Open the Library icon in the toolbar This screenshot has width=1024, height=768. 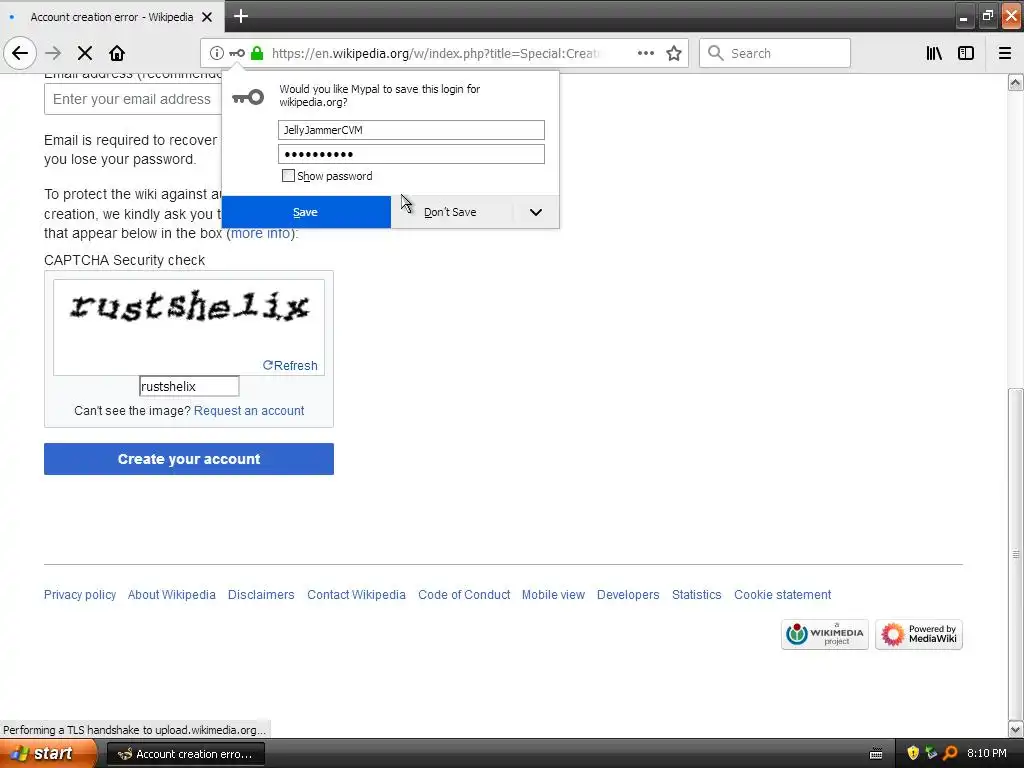[x=934, y=53]
